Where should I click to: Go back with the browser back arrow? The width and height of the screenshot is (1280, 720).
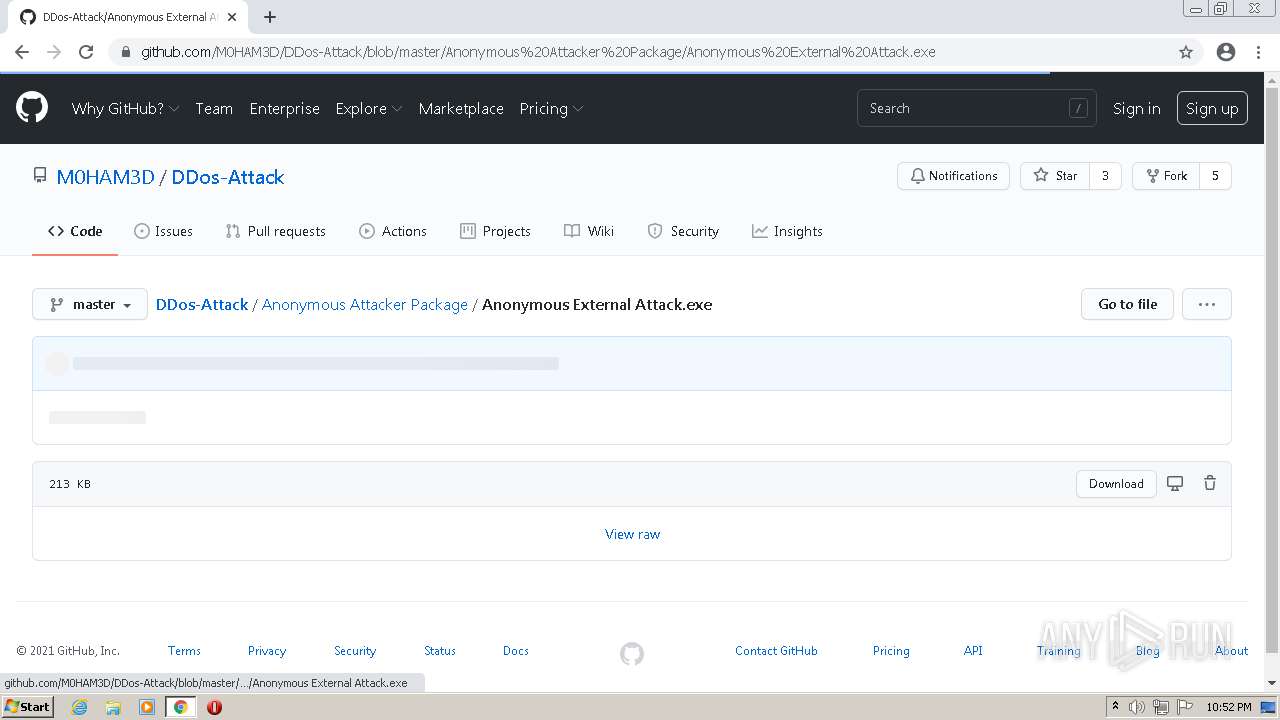(22, 52)
